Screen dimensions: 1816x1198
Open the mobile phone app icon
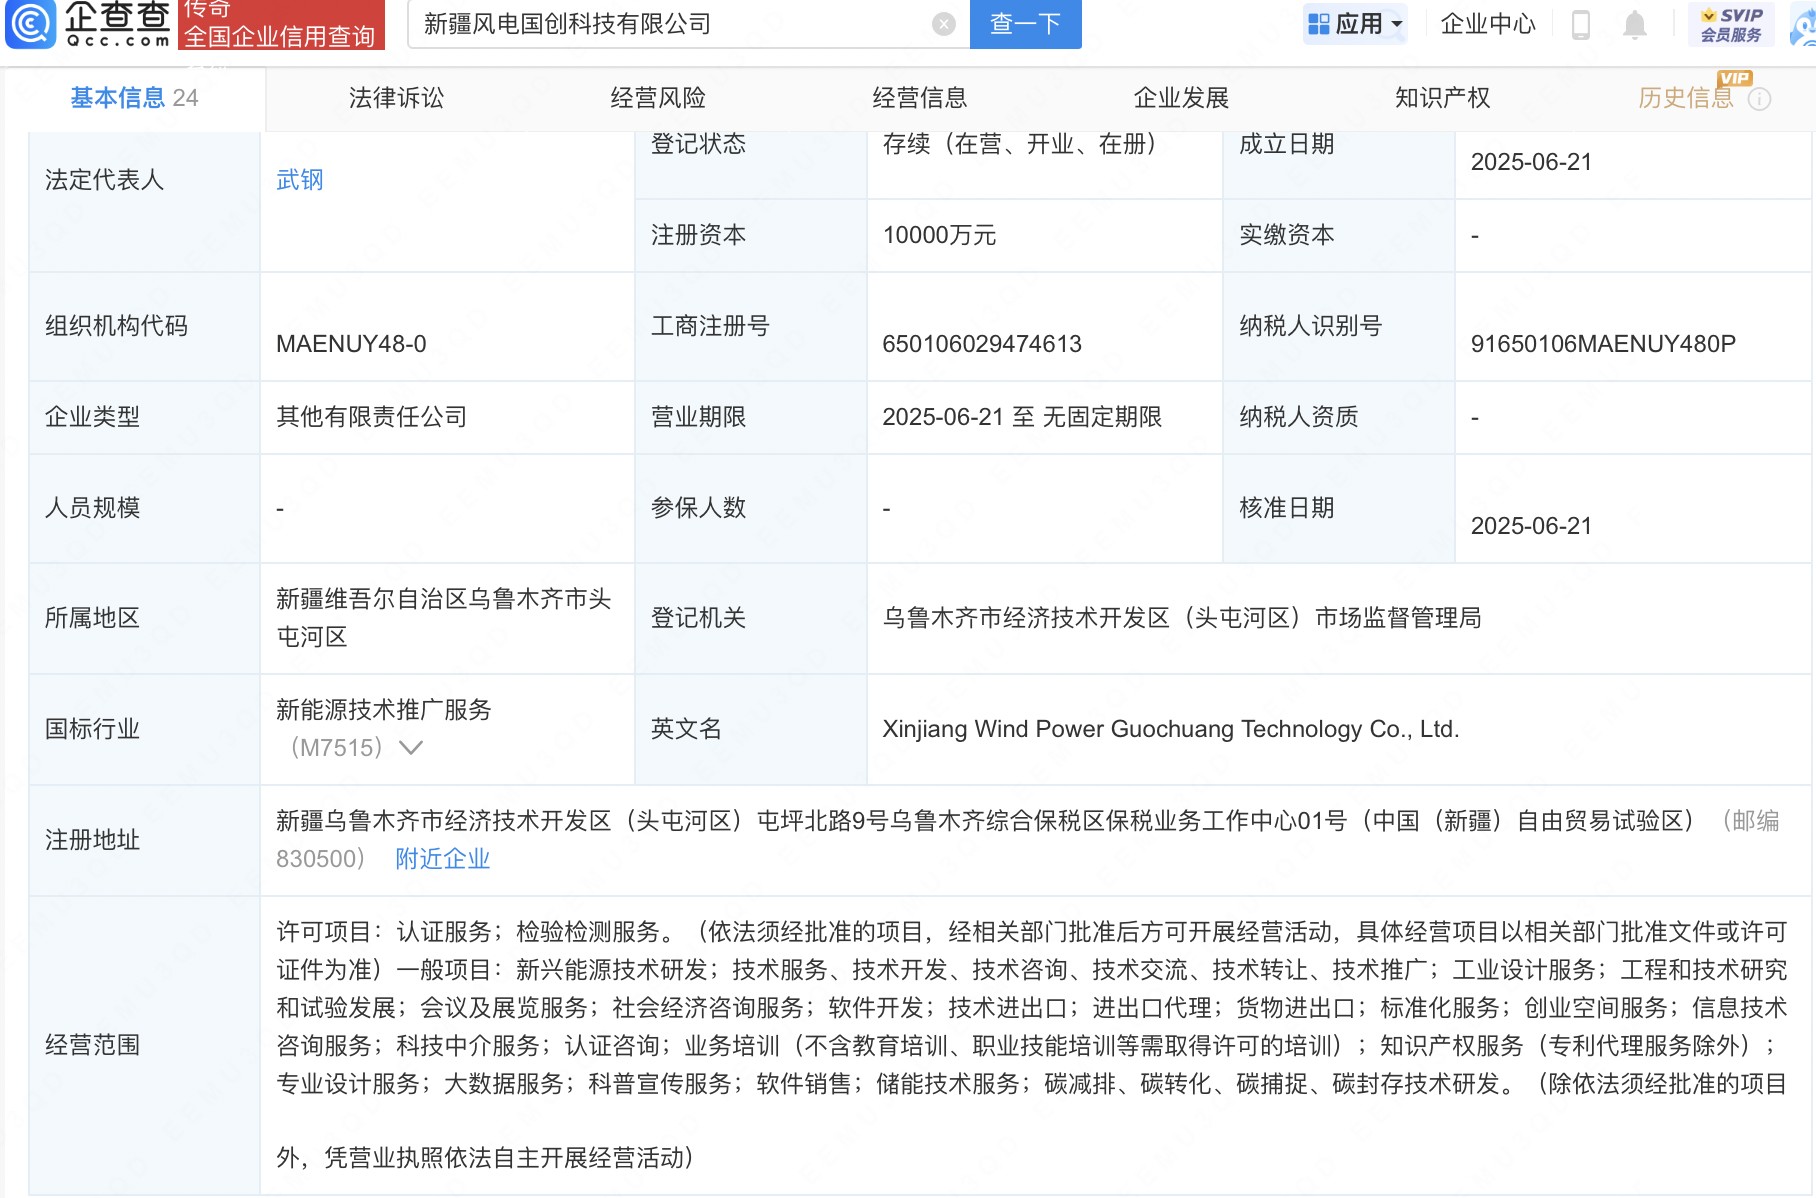1580,24
